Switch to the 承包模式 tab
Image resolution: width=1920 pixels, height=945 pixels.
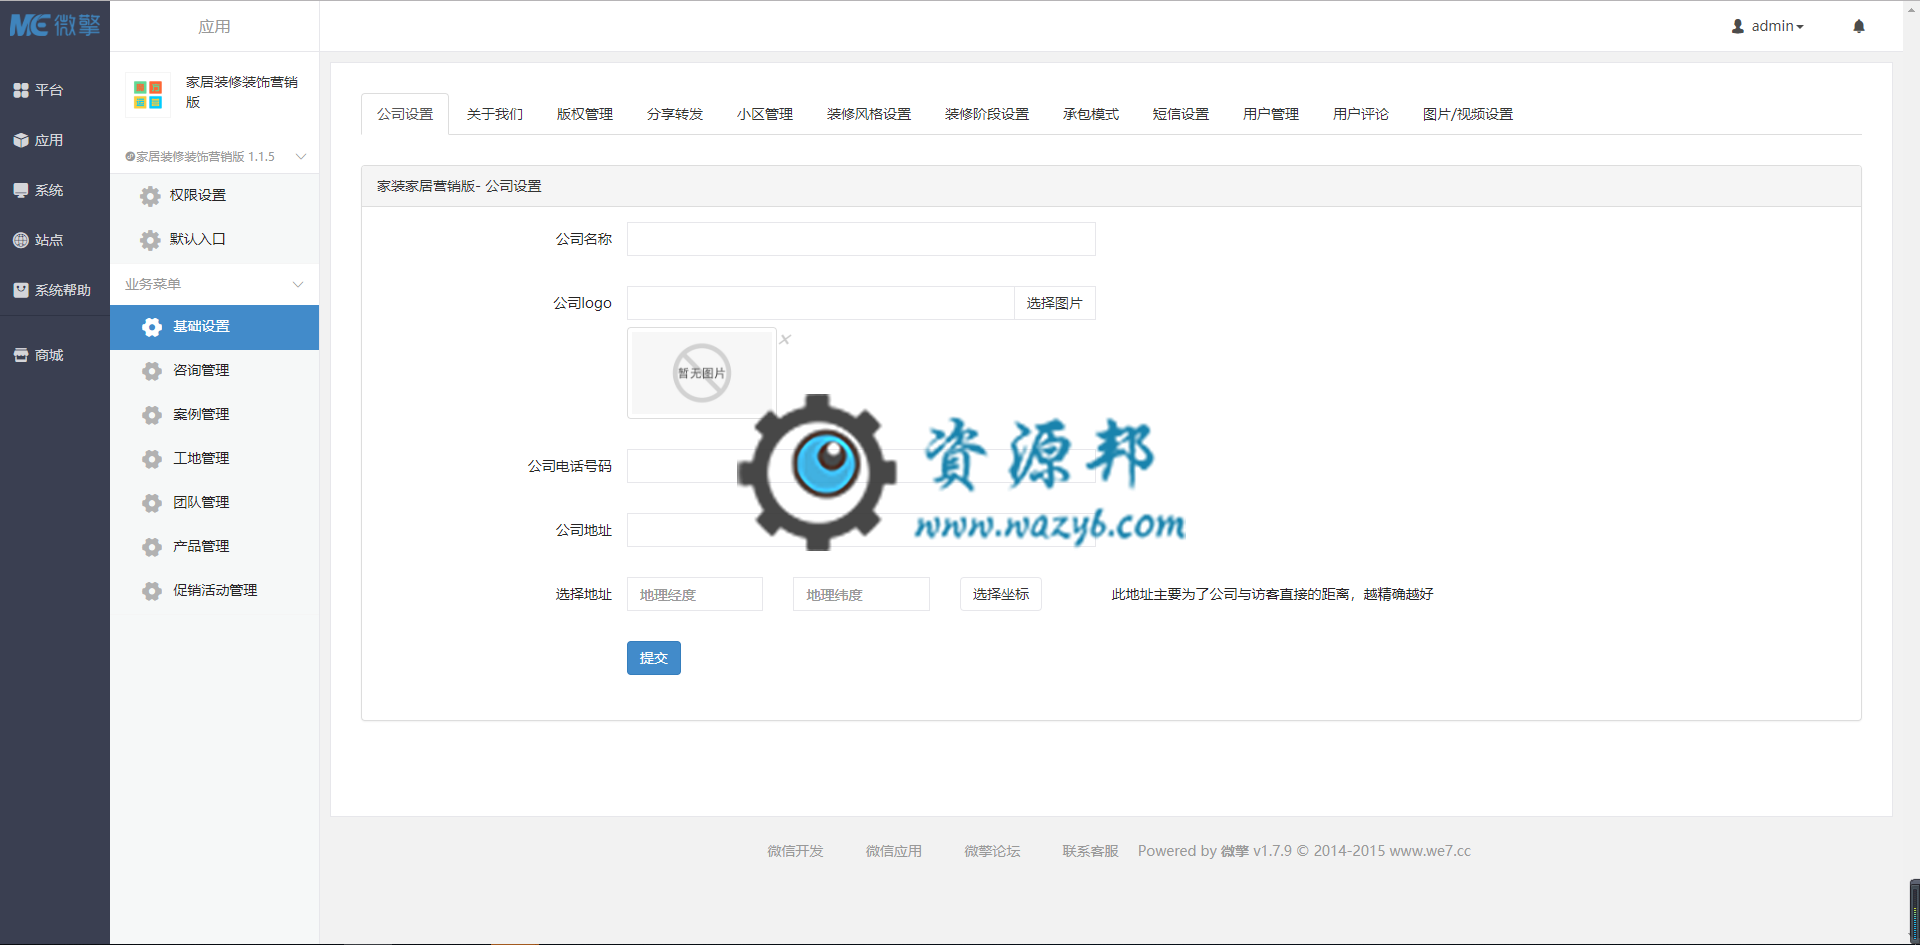click(1091, 114)
